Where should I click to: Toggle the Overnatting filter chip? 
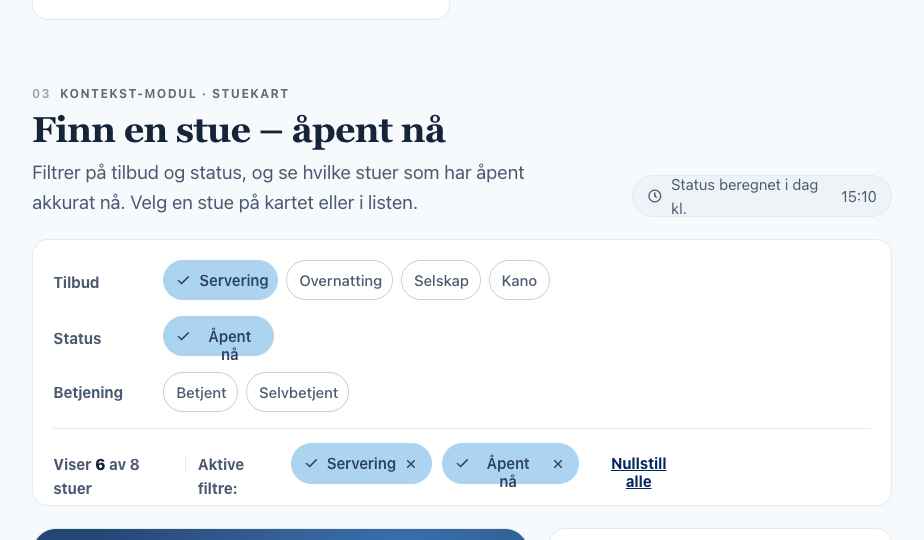[x=339, y=281]
